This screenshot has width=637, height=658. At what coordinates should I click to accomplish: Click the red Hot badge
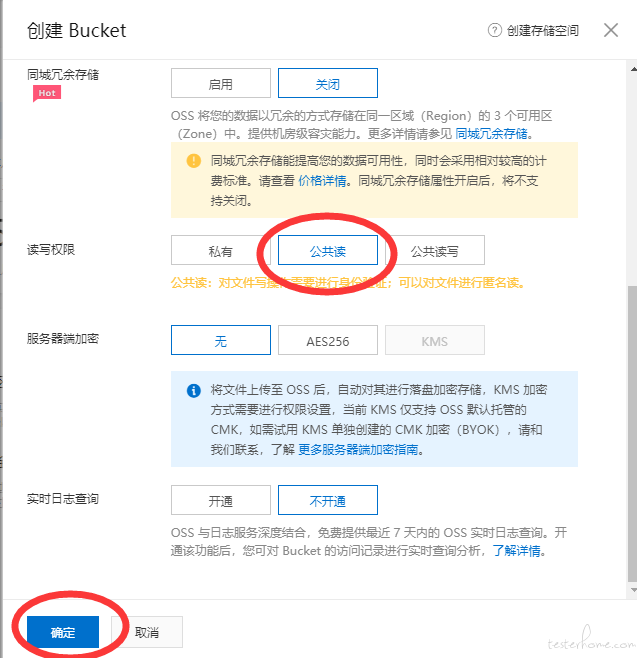[47, 93]
